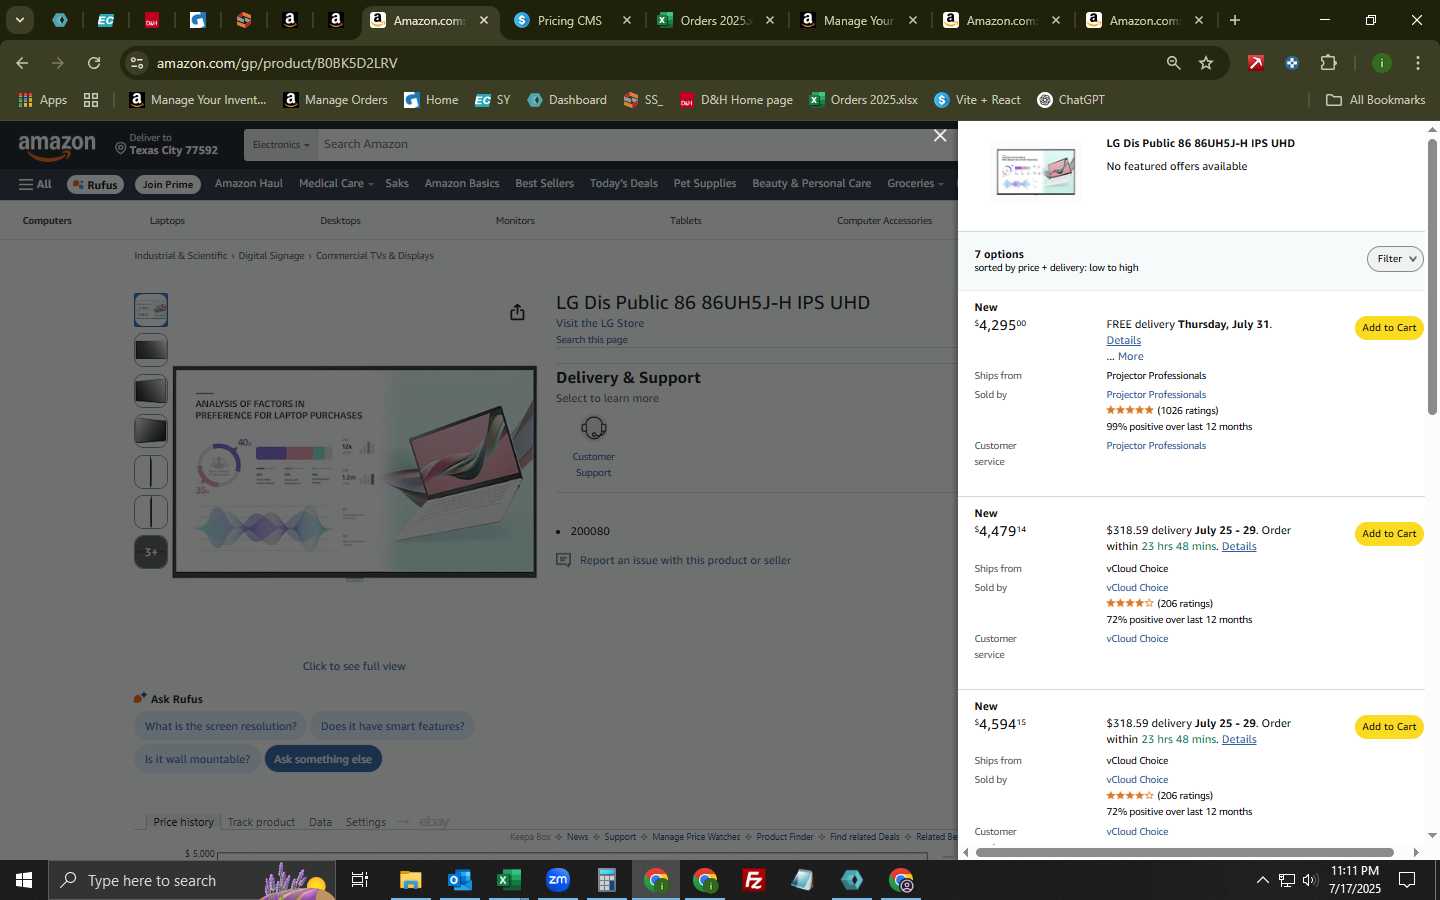Open Details link for July 31 delivery

pyautogui.click(x=1123, y=341)
